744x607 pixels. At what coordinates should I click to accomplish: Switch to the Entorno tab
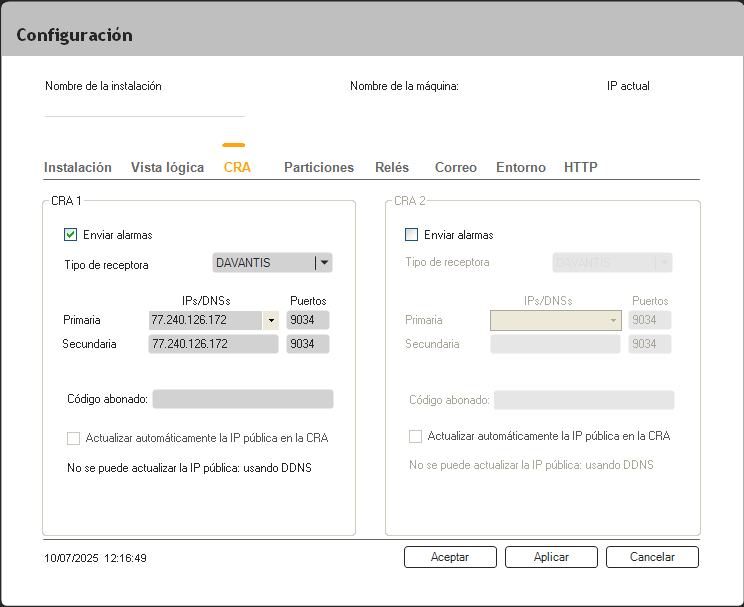pos(521,168)
